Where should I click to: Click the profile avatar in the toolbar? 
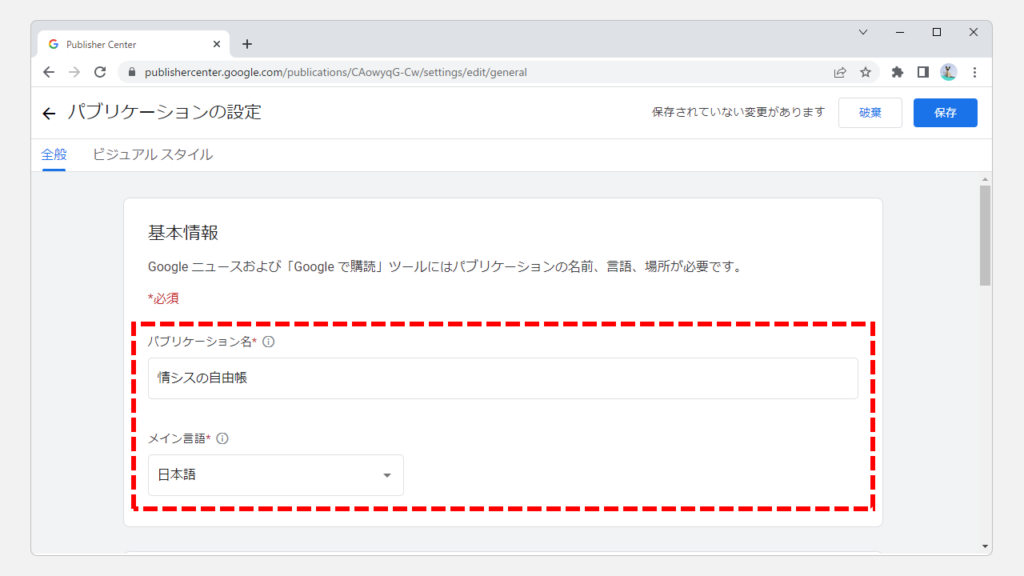(x=948, y=72)
